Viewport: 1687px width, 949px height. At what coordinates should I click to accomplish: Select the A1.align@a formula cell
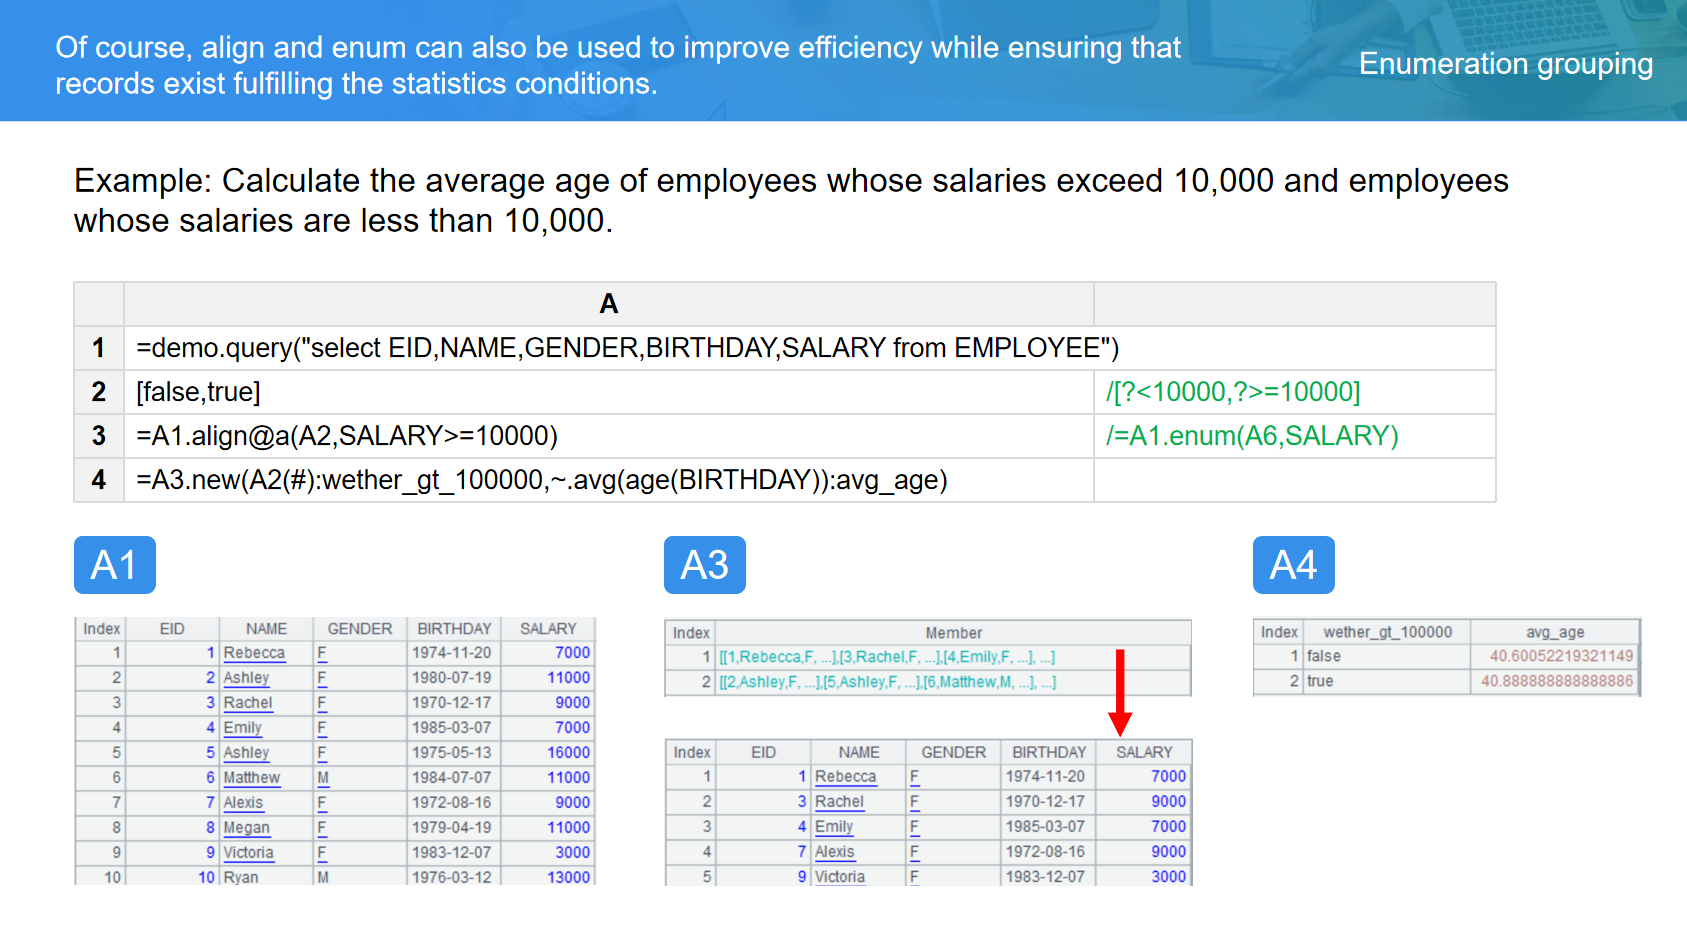point(347,436)
